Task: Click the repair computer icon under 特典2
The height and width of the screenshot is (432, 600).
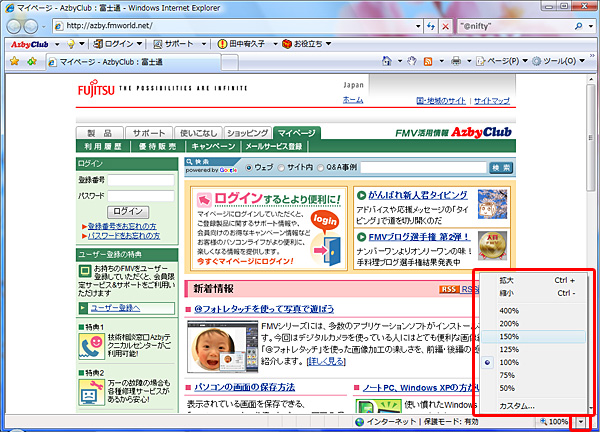Action: tap(91, 392)
